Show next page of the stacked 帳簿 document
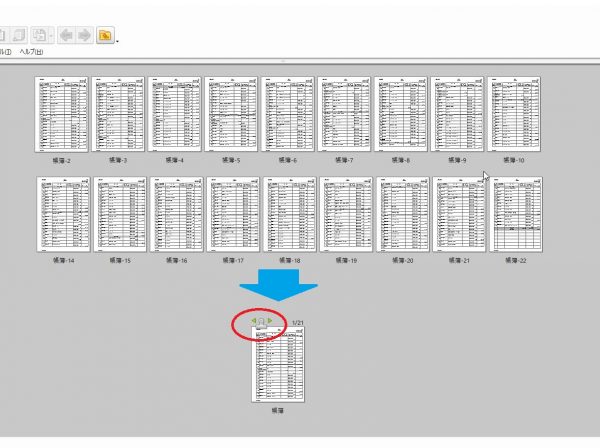Image resolution: width=600 pixels, height=448 pixels. pos(270,321)
